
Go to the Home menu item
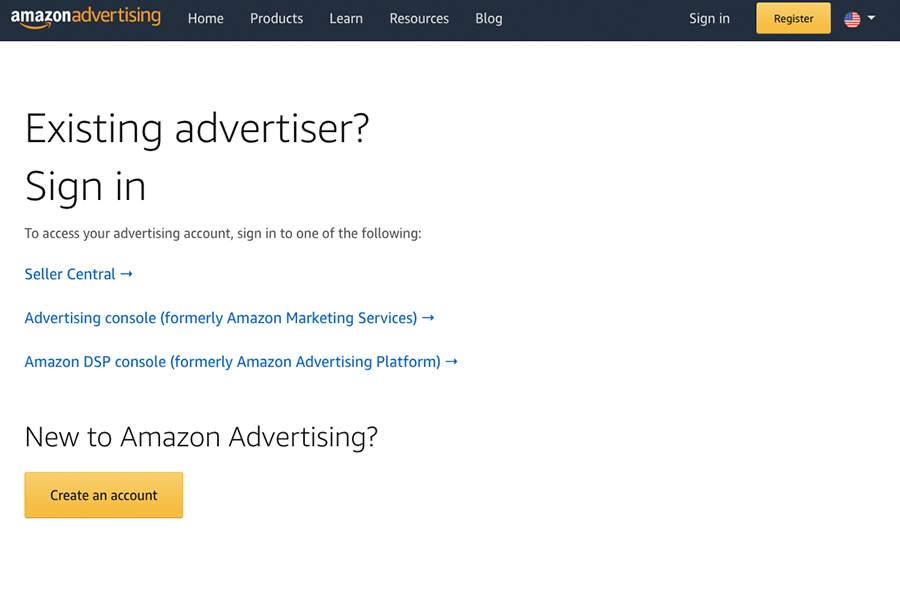tap(205, 18)
